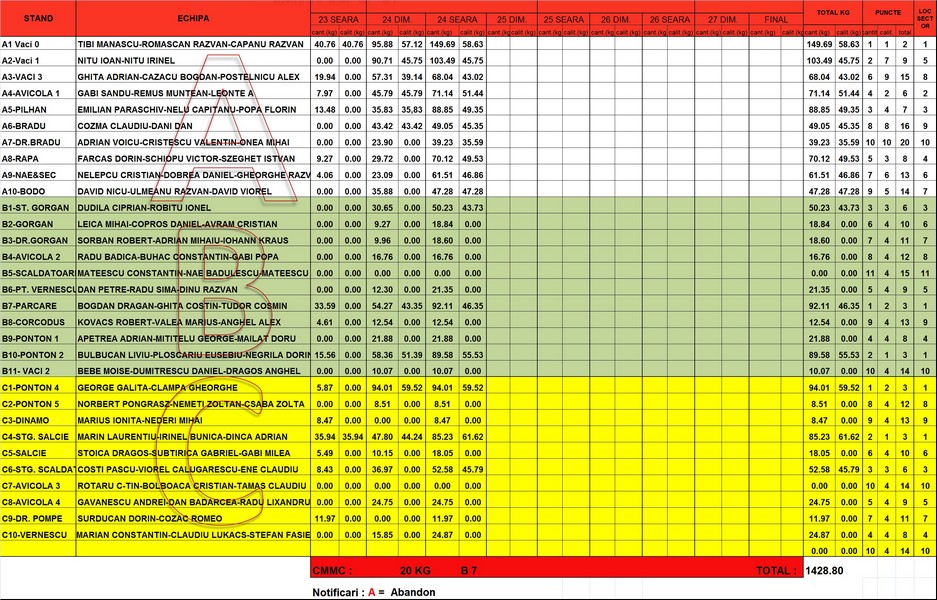The height and width of the screenshot is (600, 937).
Task: Select the ECHIPA column header
Action: point(193,18)
